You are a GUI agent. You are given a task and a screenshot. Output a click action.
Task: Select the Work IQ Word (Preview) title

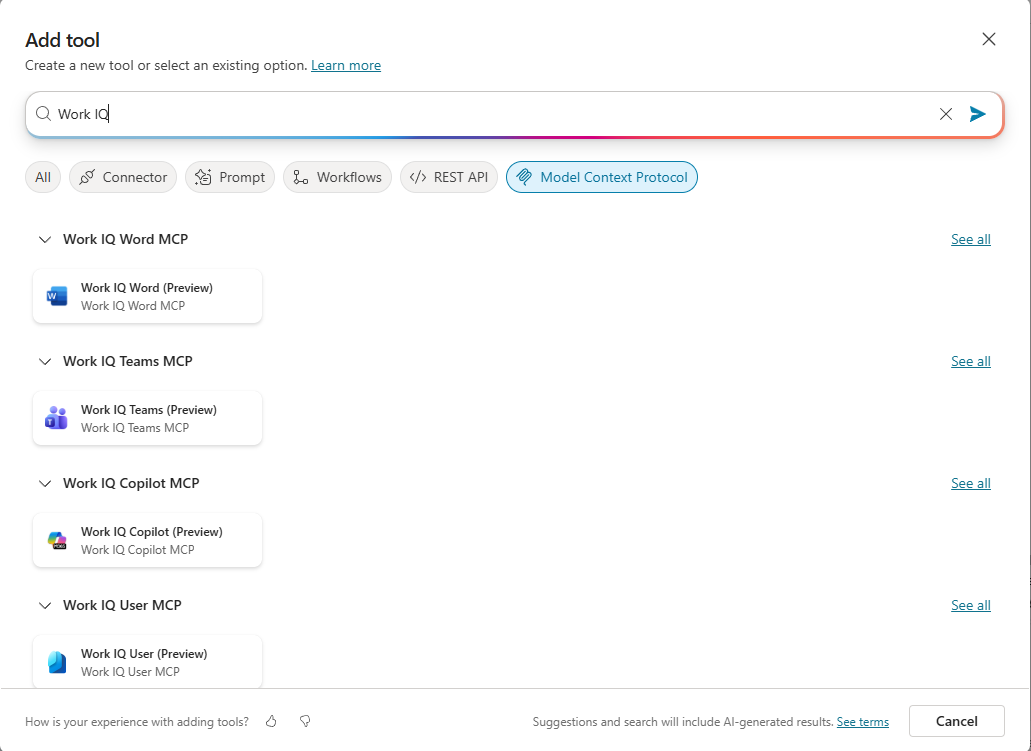(x=147, y=287)
